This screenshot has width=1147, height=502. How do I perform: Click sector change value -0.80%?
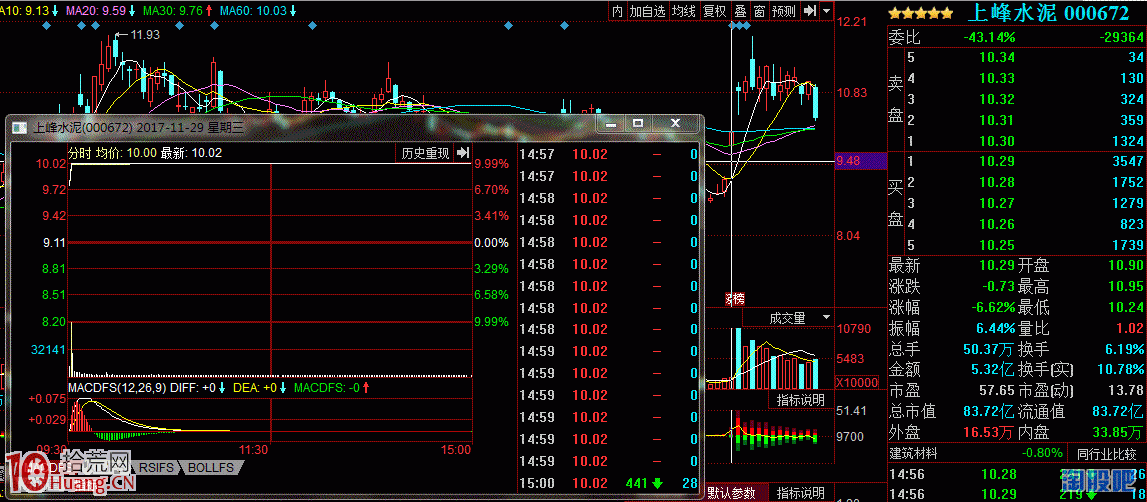[1041, 454]
